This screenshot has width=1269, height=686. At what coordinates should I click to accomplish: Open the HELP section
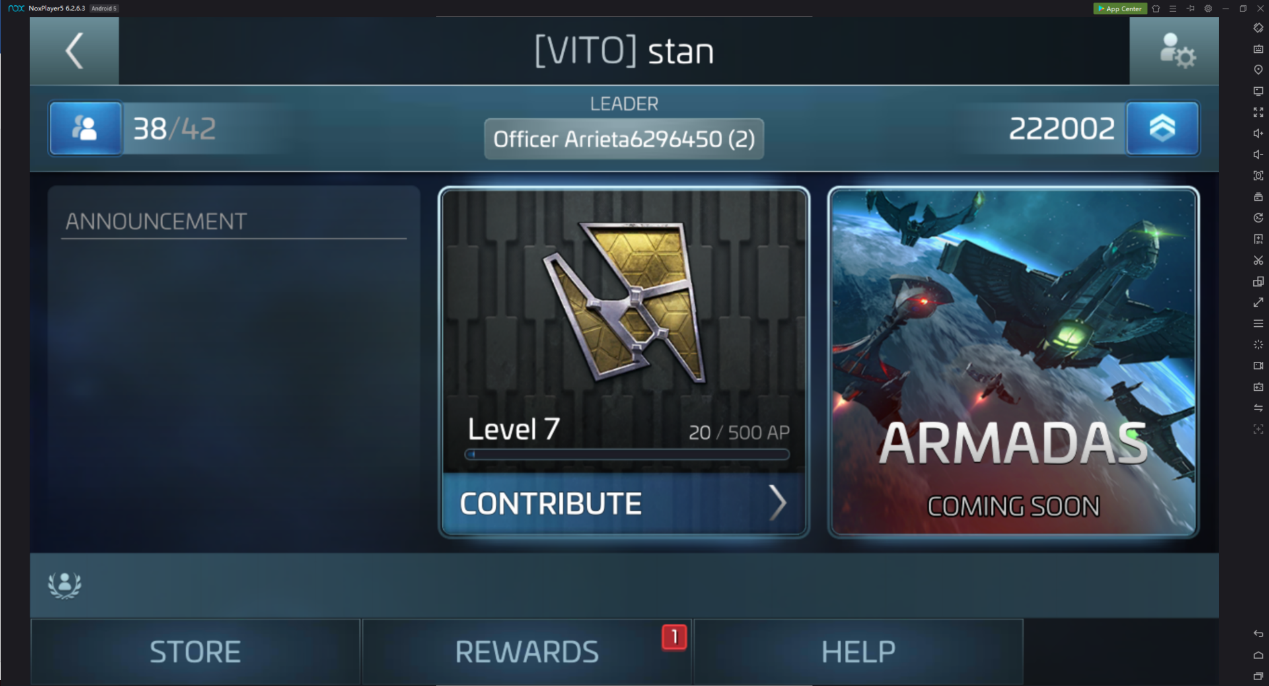(858, 652)
